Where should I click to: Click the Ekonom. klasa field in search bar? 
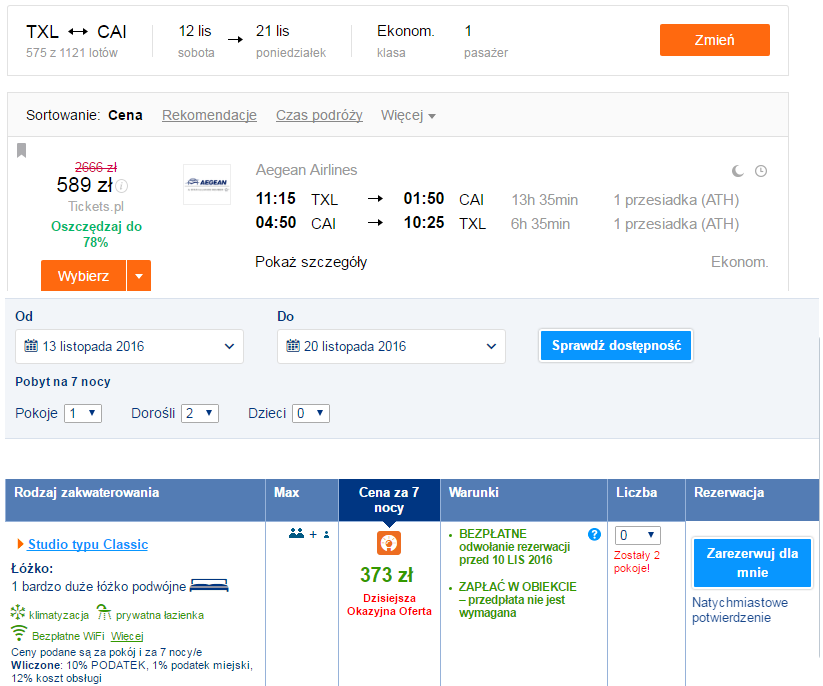405,41
